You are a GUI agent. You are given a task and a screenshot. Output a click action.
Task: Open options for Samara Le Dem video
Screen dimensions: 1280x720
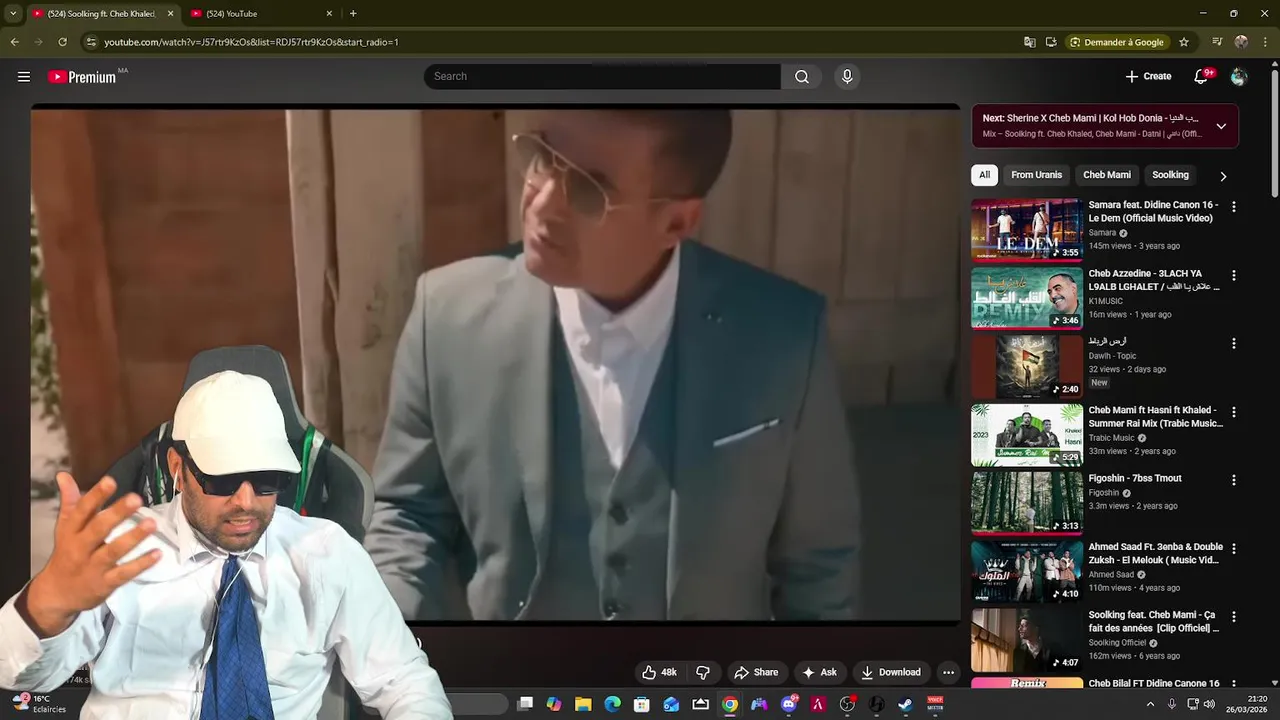[x=1233, y=207]
